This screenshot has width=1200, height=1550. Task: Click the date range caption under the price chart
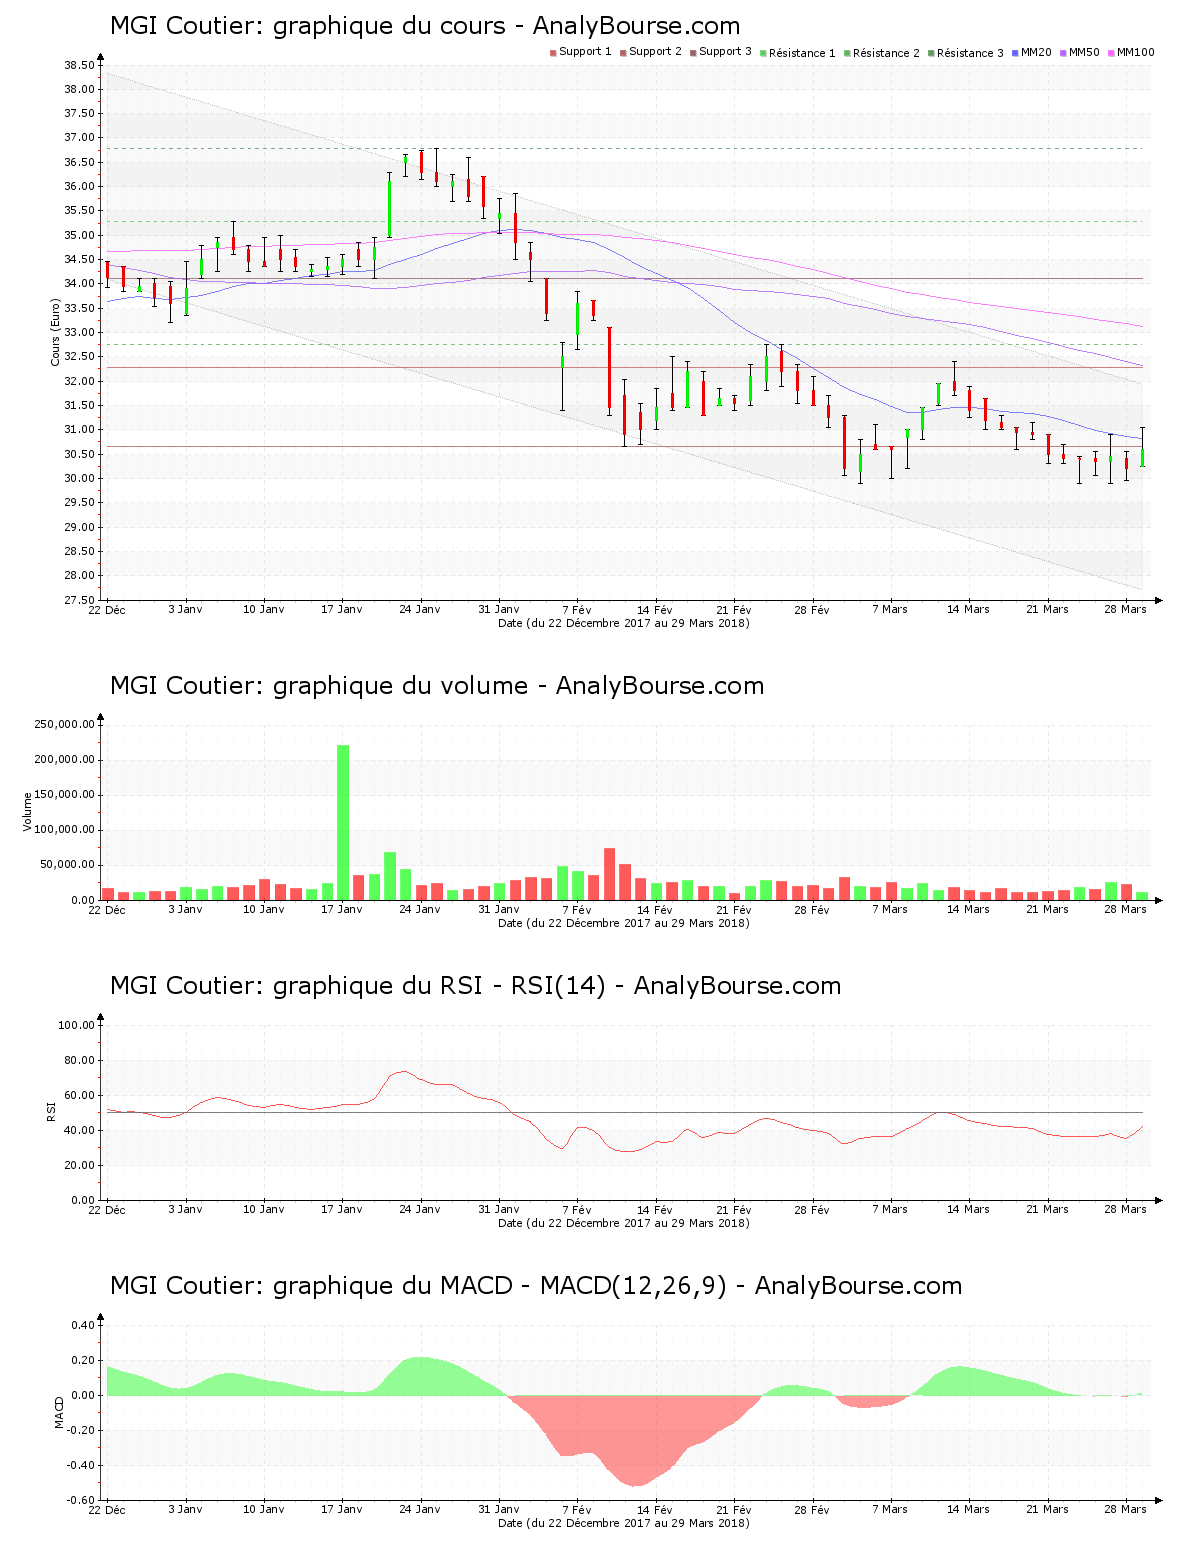624,622
